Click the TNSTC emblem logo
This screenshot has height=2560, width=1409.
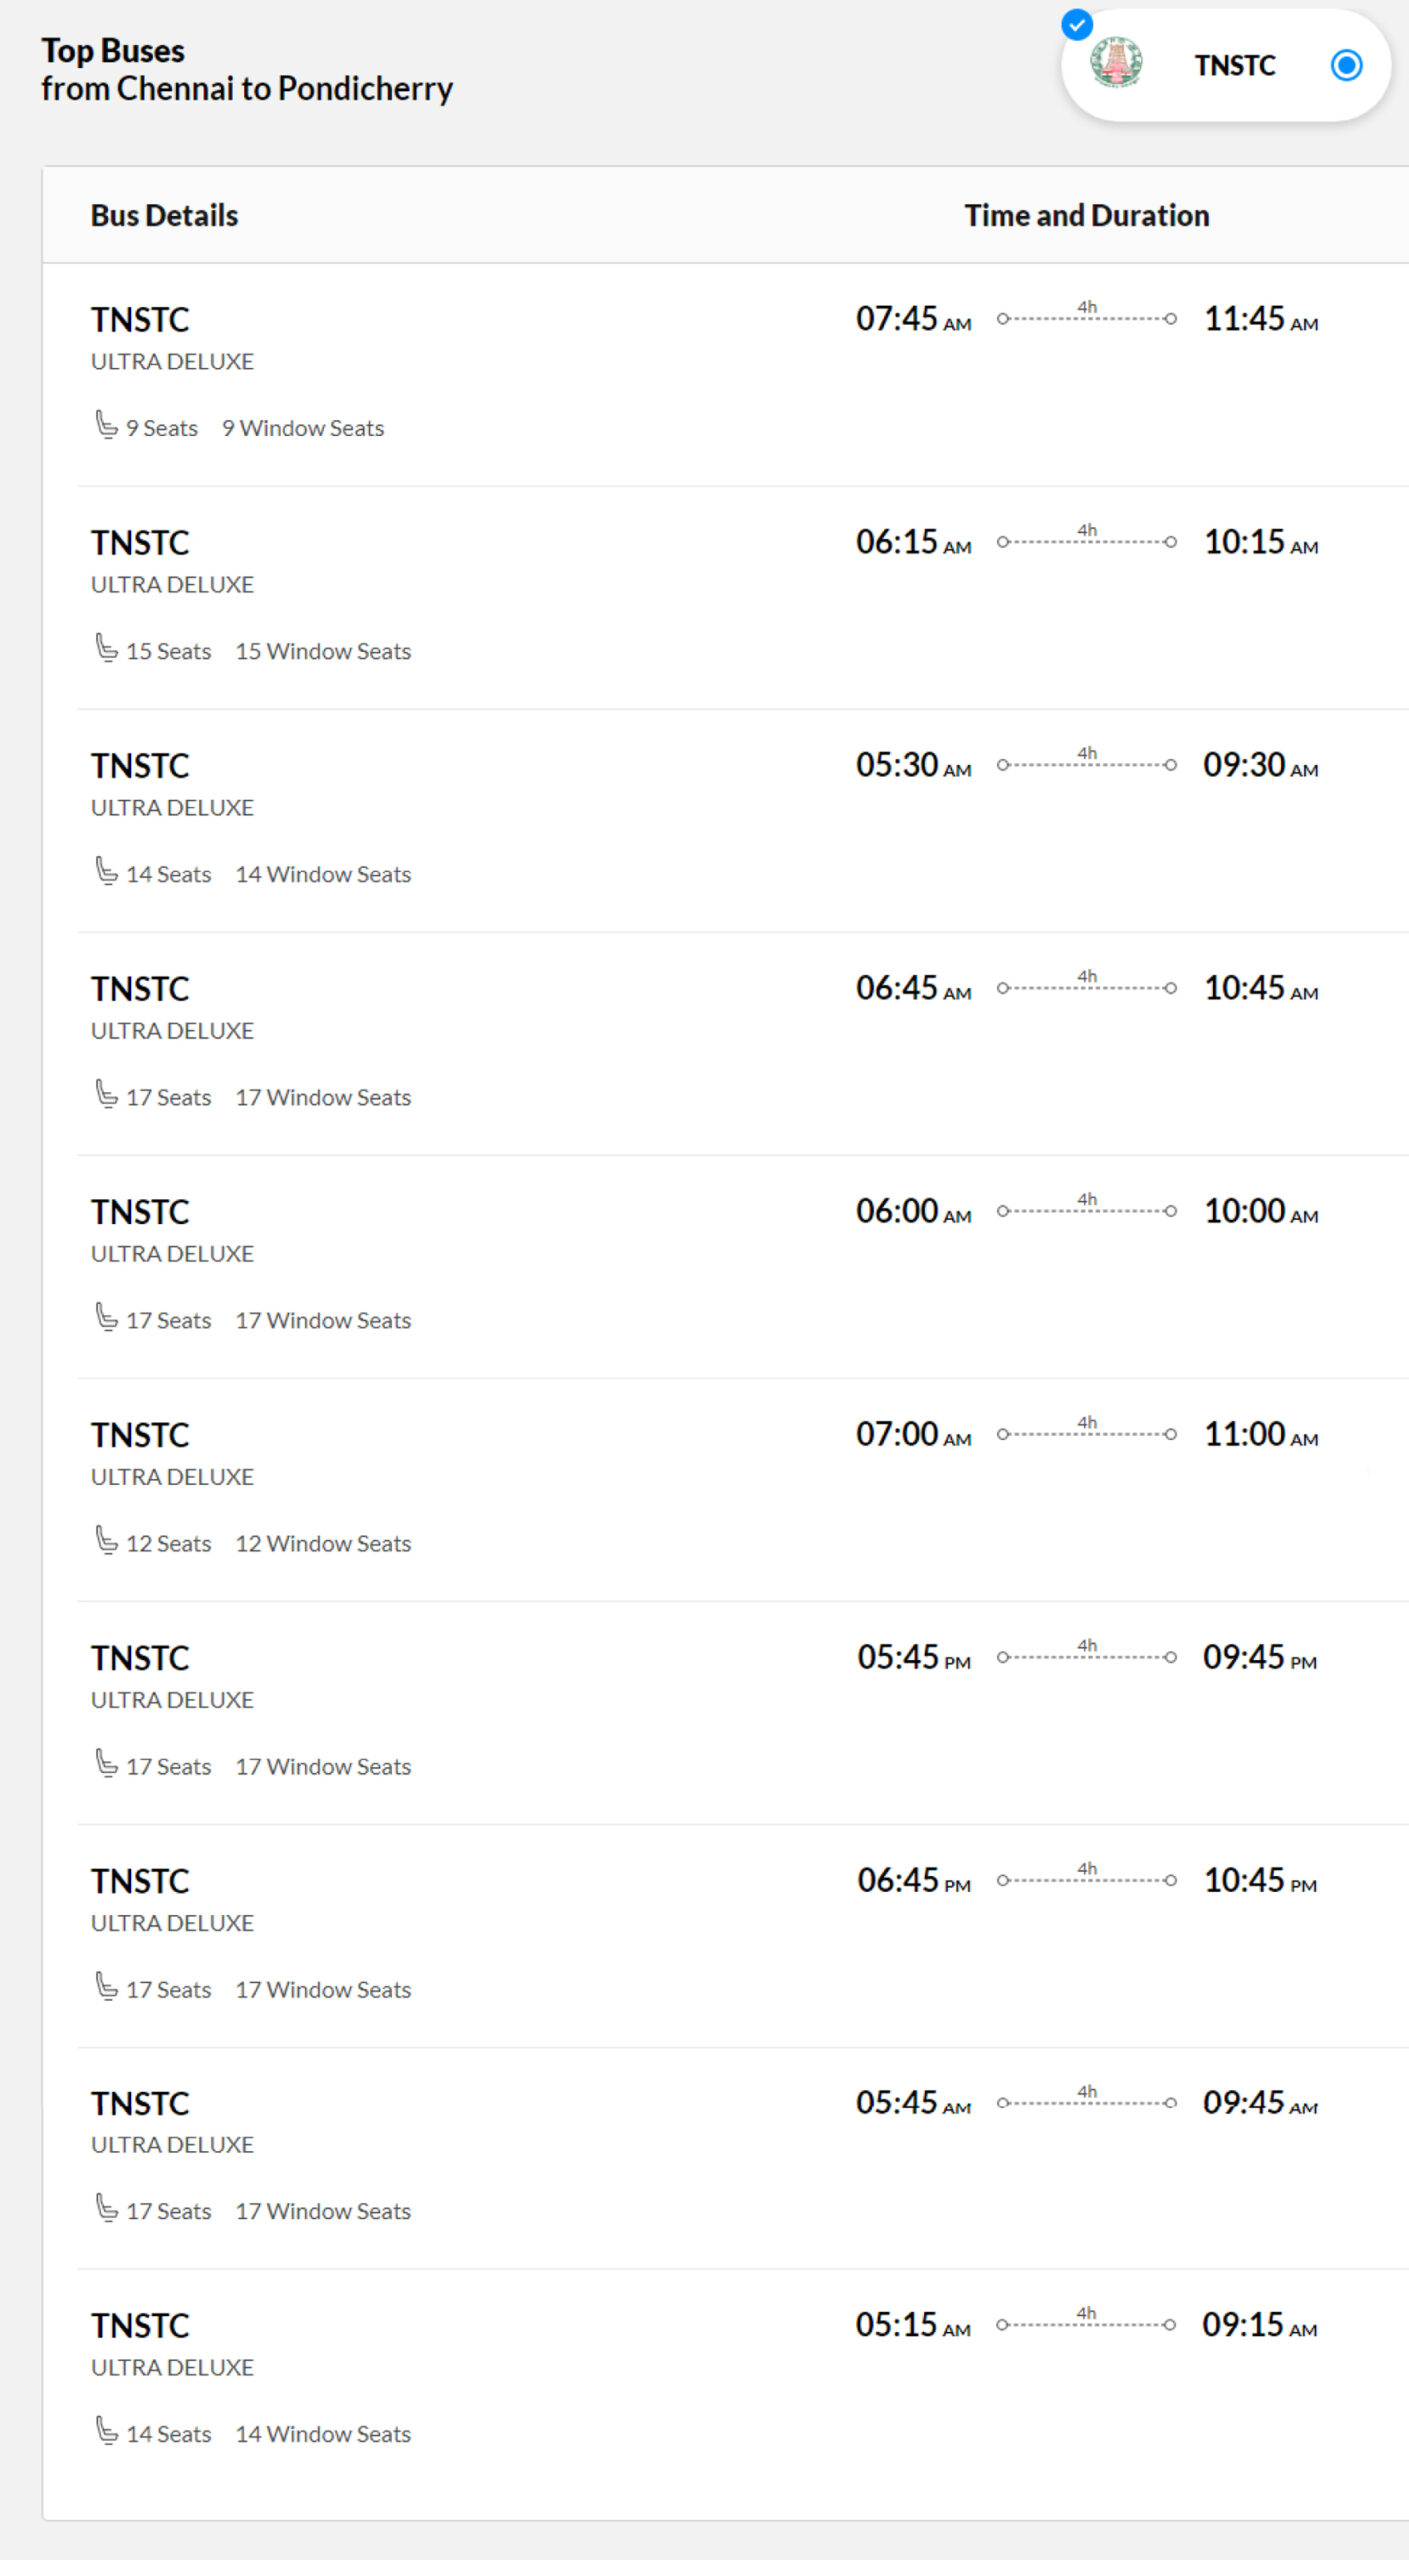pos(1116,62)
